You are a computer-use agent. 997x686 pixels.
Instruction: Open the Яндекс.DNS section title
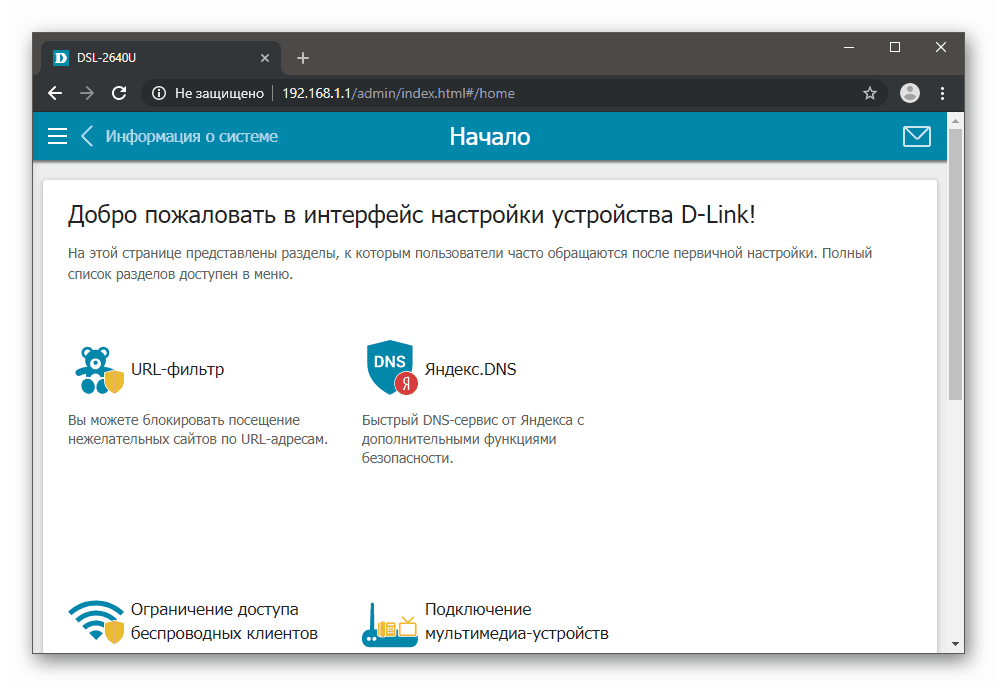tap(471, 369)
